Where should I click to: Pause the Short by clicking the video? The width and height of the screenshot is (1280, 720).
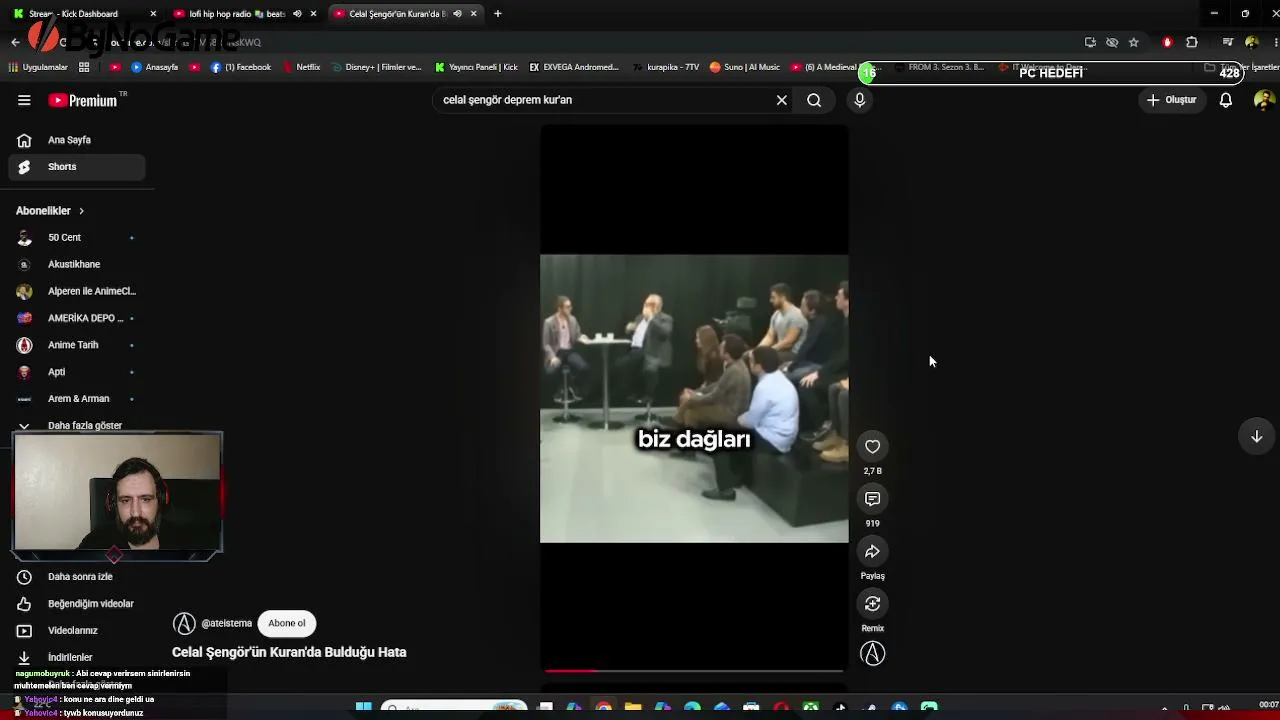[x=694, y=398]
